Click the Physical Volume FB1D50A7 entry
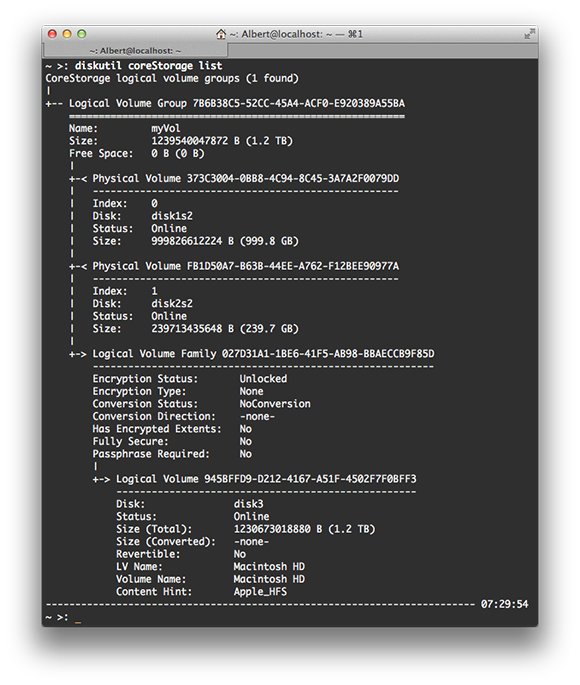Viewport: 580px width, 685px height. tap(234, 266)
